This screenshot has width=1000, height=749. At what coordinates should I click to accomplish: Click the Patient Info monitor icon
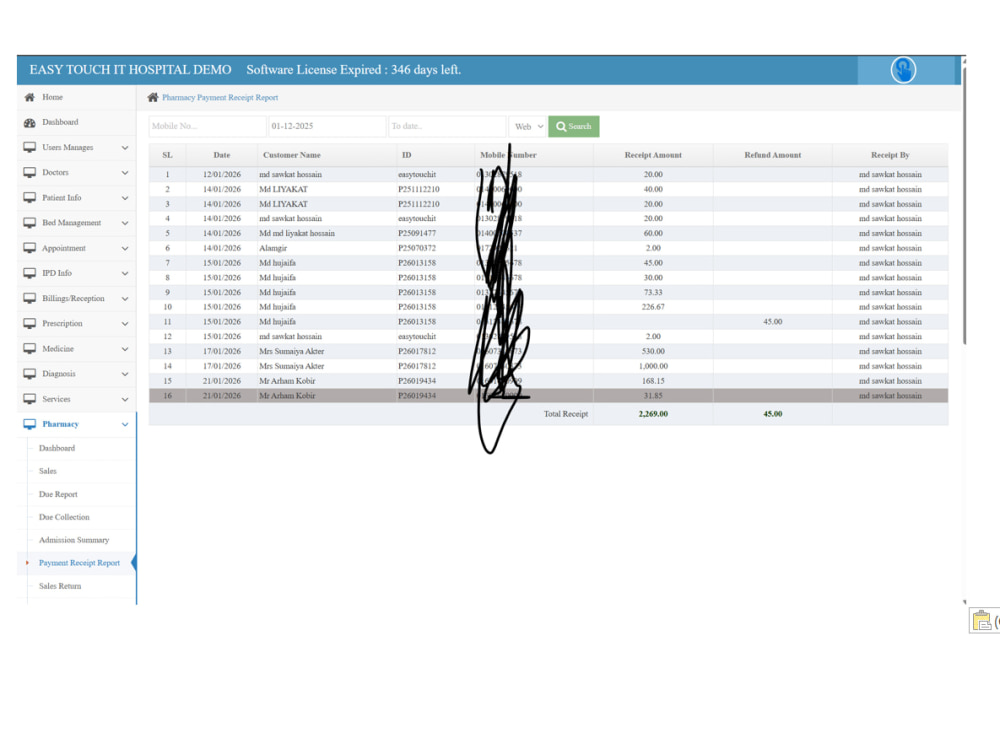point(29,198)
